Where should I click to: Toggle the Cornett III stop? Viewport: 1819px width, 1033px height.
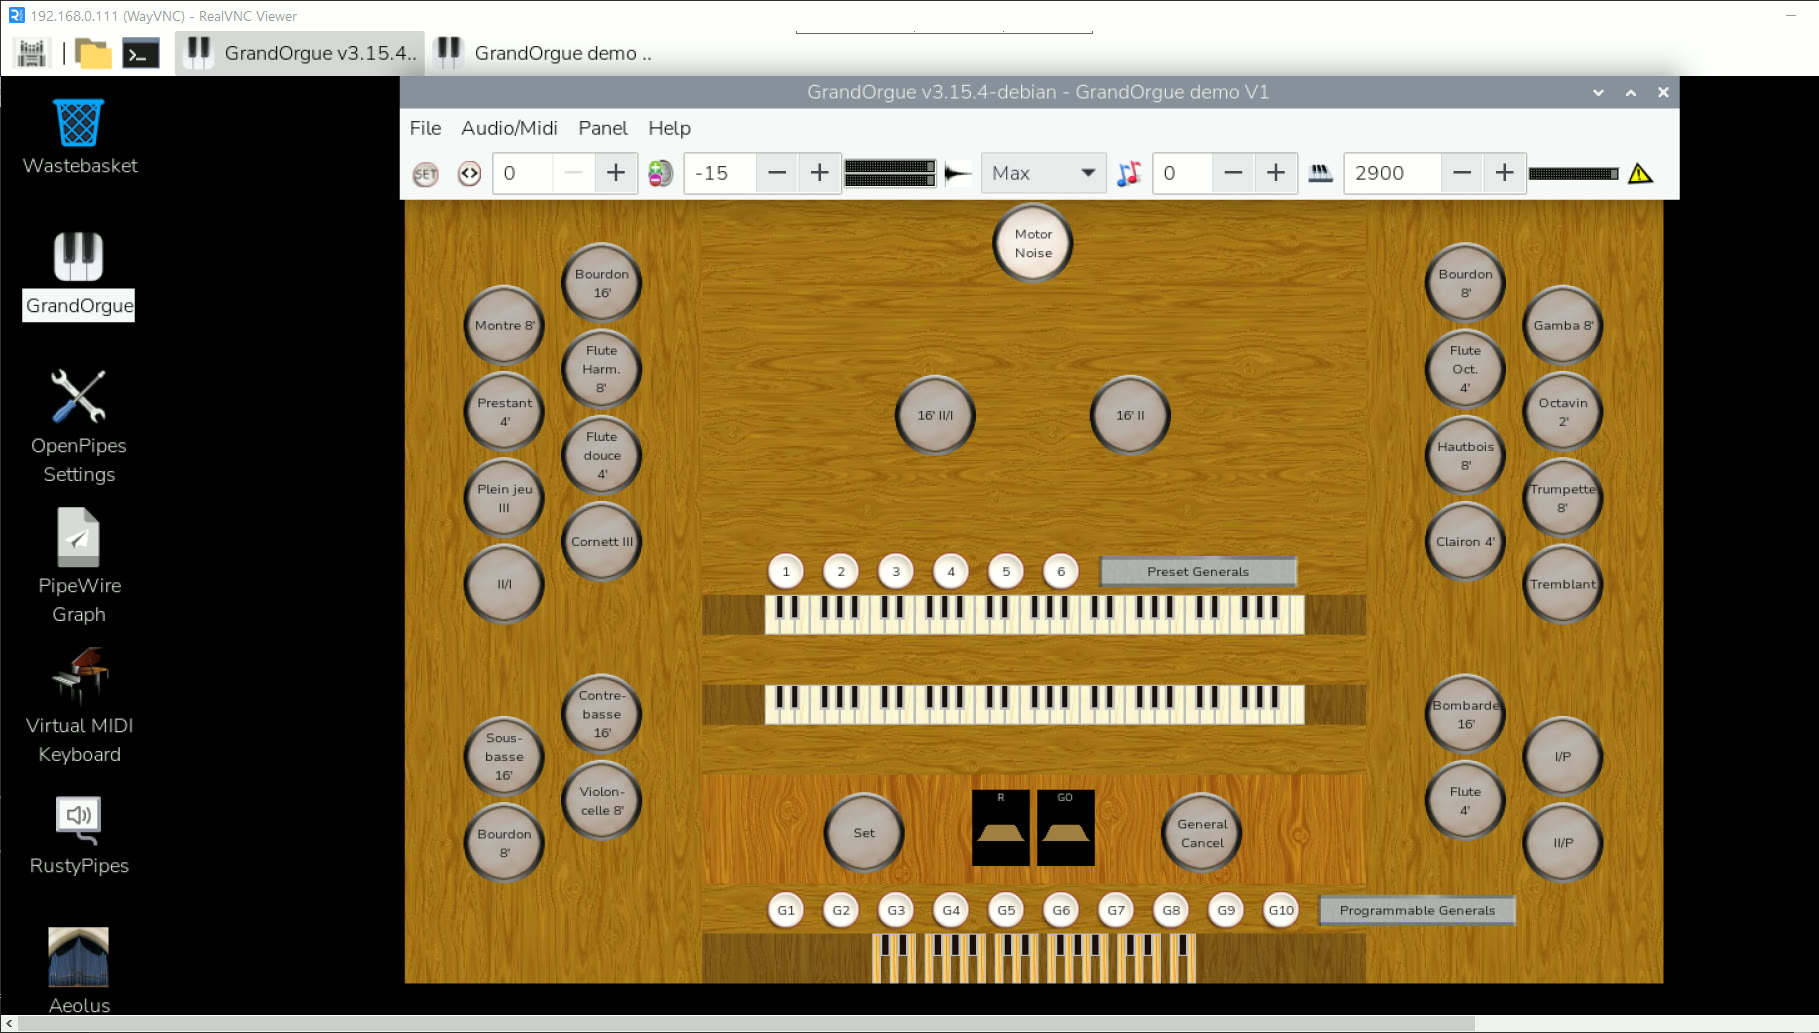pyautogui.click(x=601, y=542)
